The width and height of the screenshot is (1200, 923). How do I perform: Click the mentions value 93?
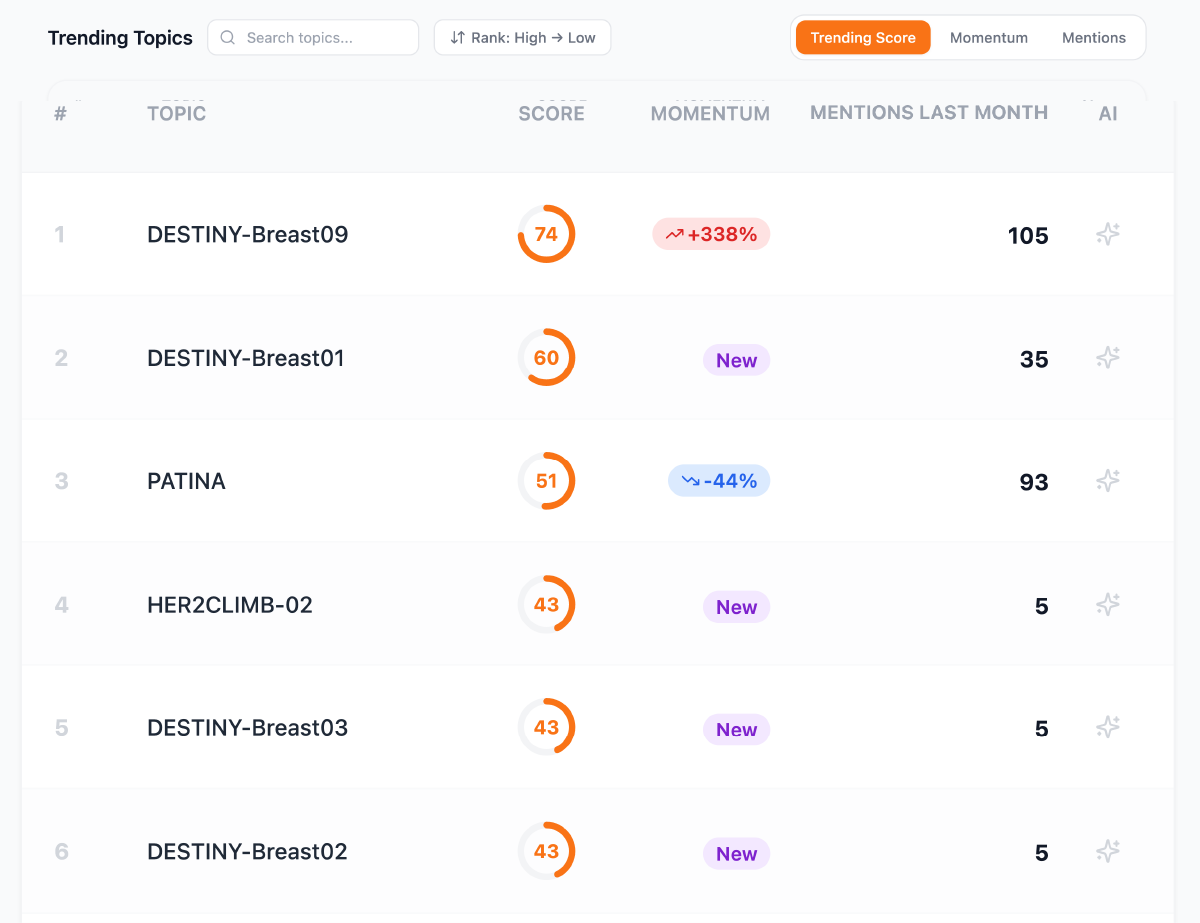1034,483
